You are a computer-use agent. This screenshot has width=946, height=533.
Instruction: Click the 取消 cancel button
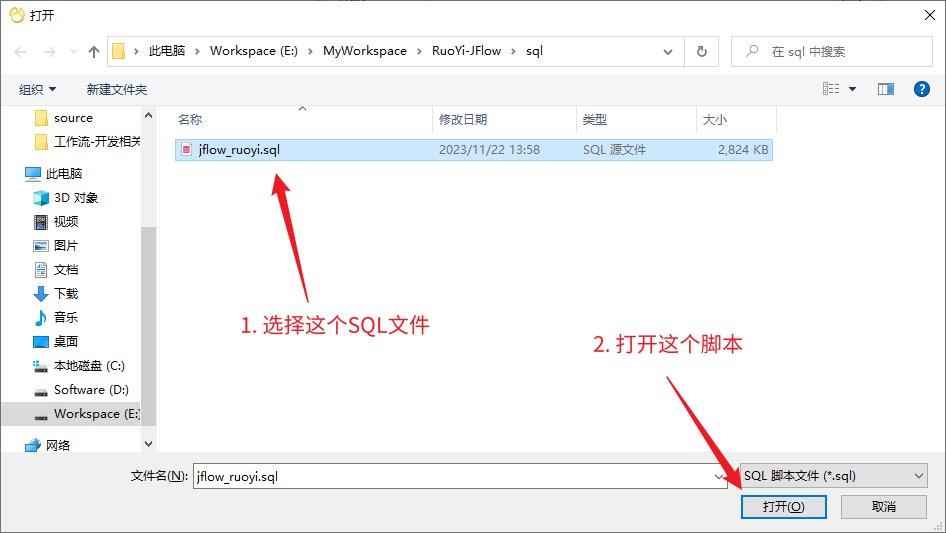pyautogui.click(x=883, y=507)
